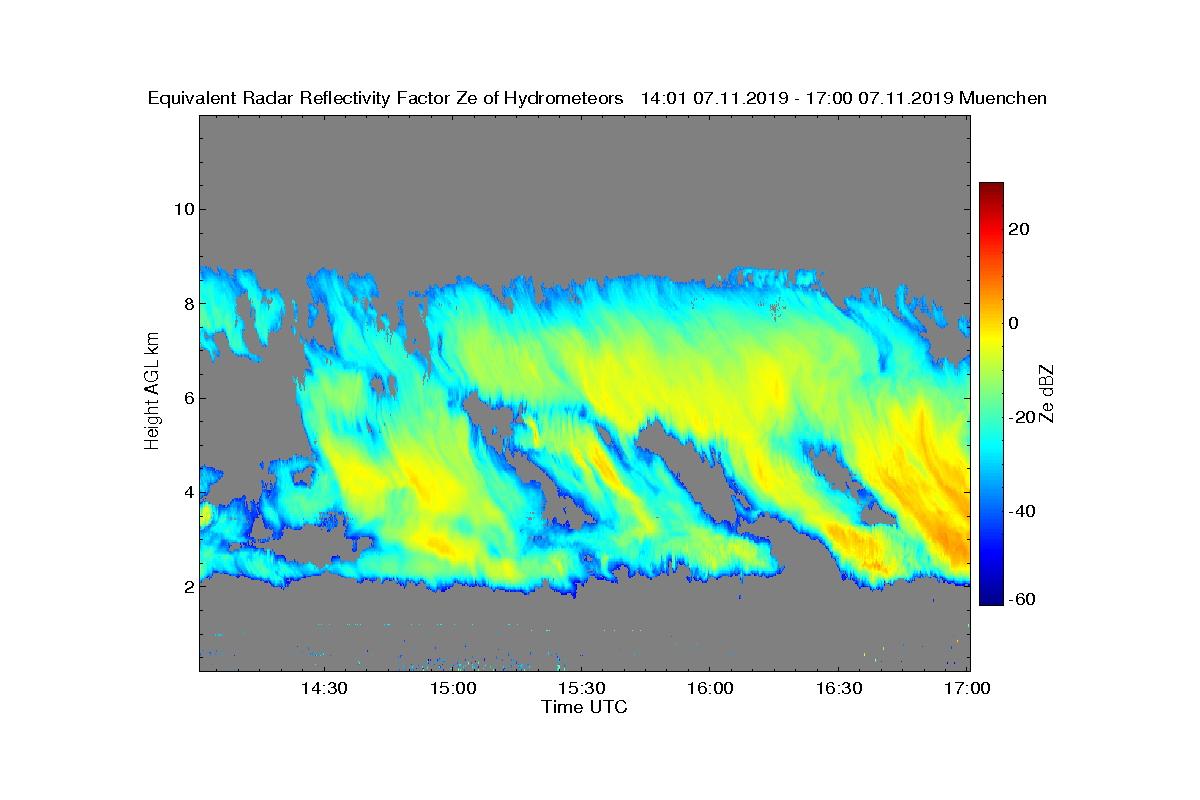Image resolution: width=1200 pixels, height=800 pixels.
Task: Click the height tick label 10
Action: pos(182,209)
